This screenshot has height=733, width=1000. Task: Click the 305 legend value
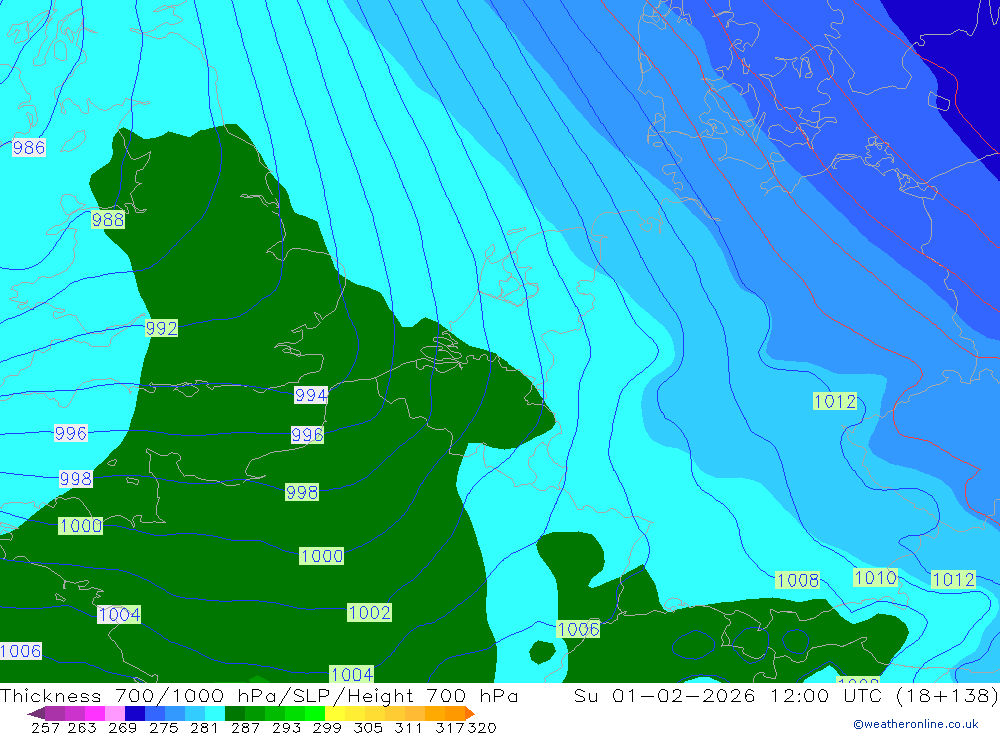[x=367, y=727]
